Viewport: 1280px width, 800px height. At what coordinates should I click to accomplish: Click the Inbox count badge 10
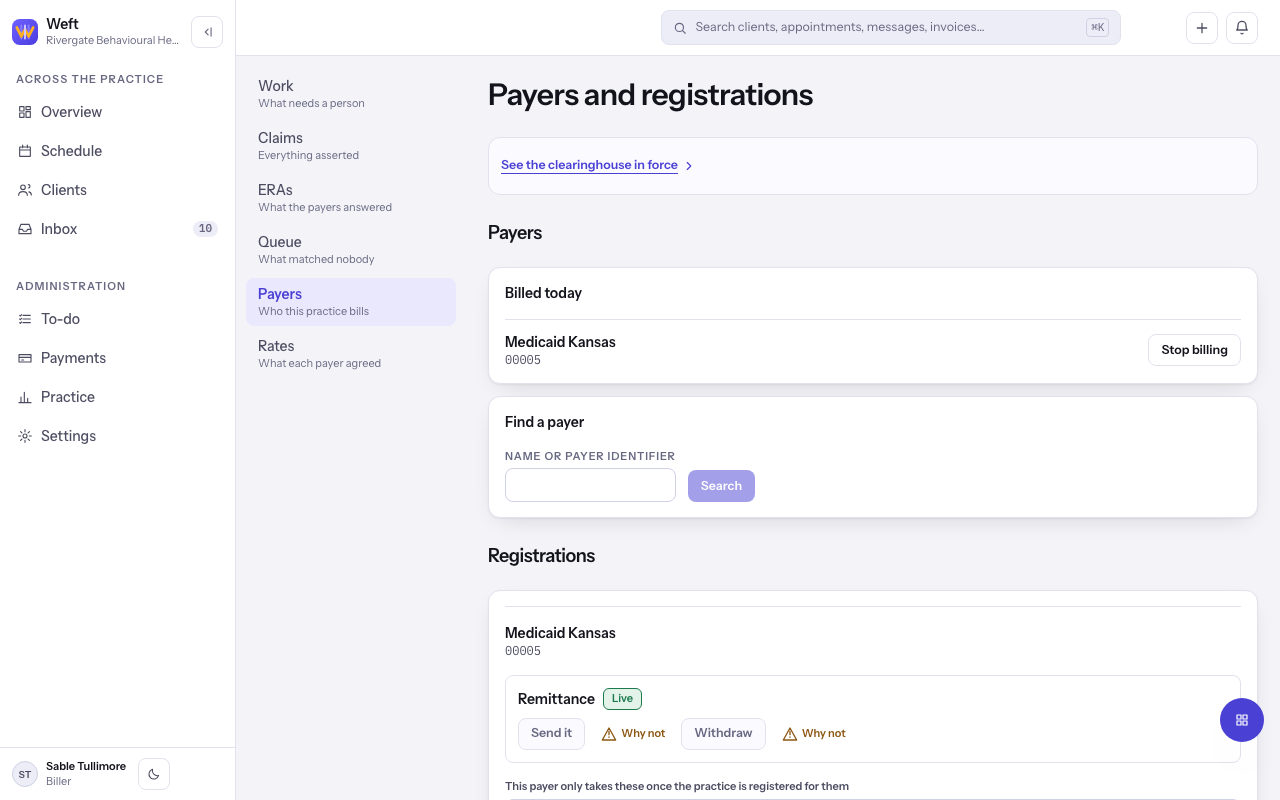click(x=205, y=229)
